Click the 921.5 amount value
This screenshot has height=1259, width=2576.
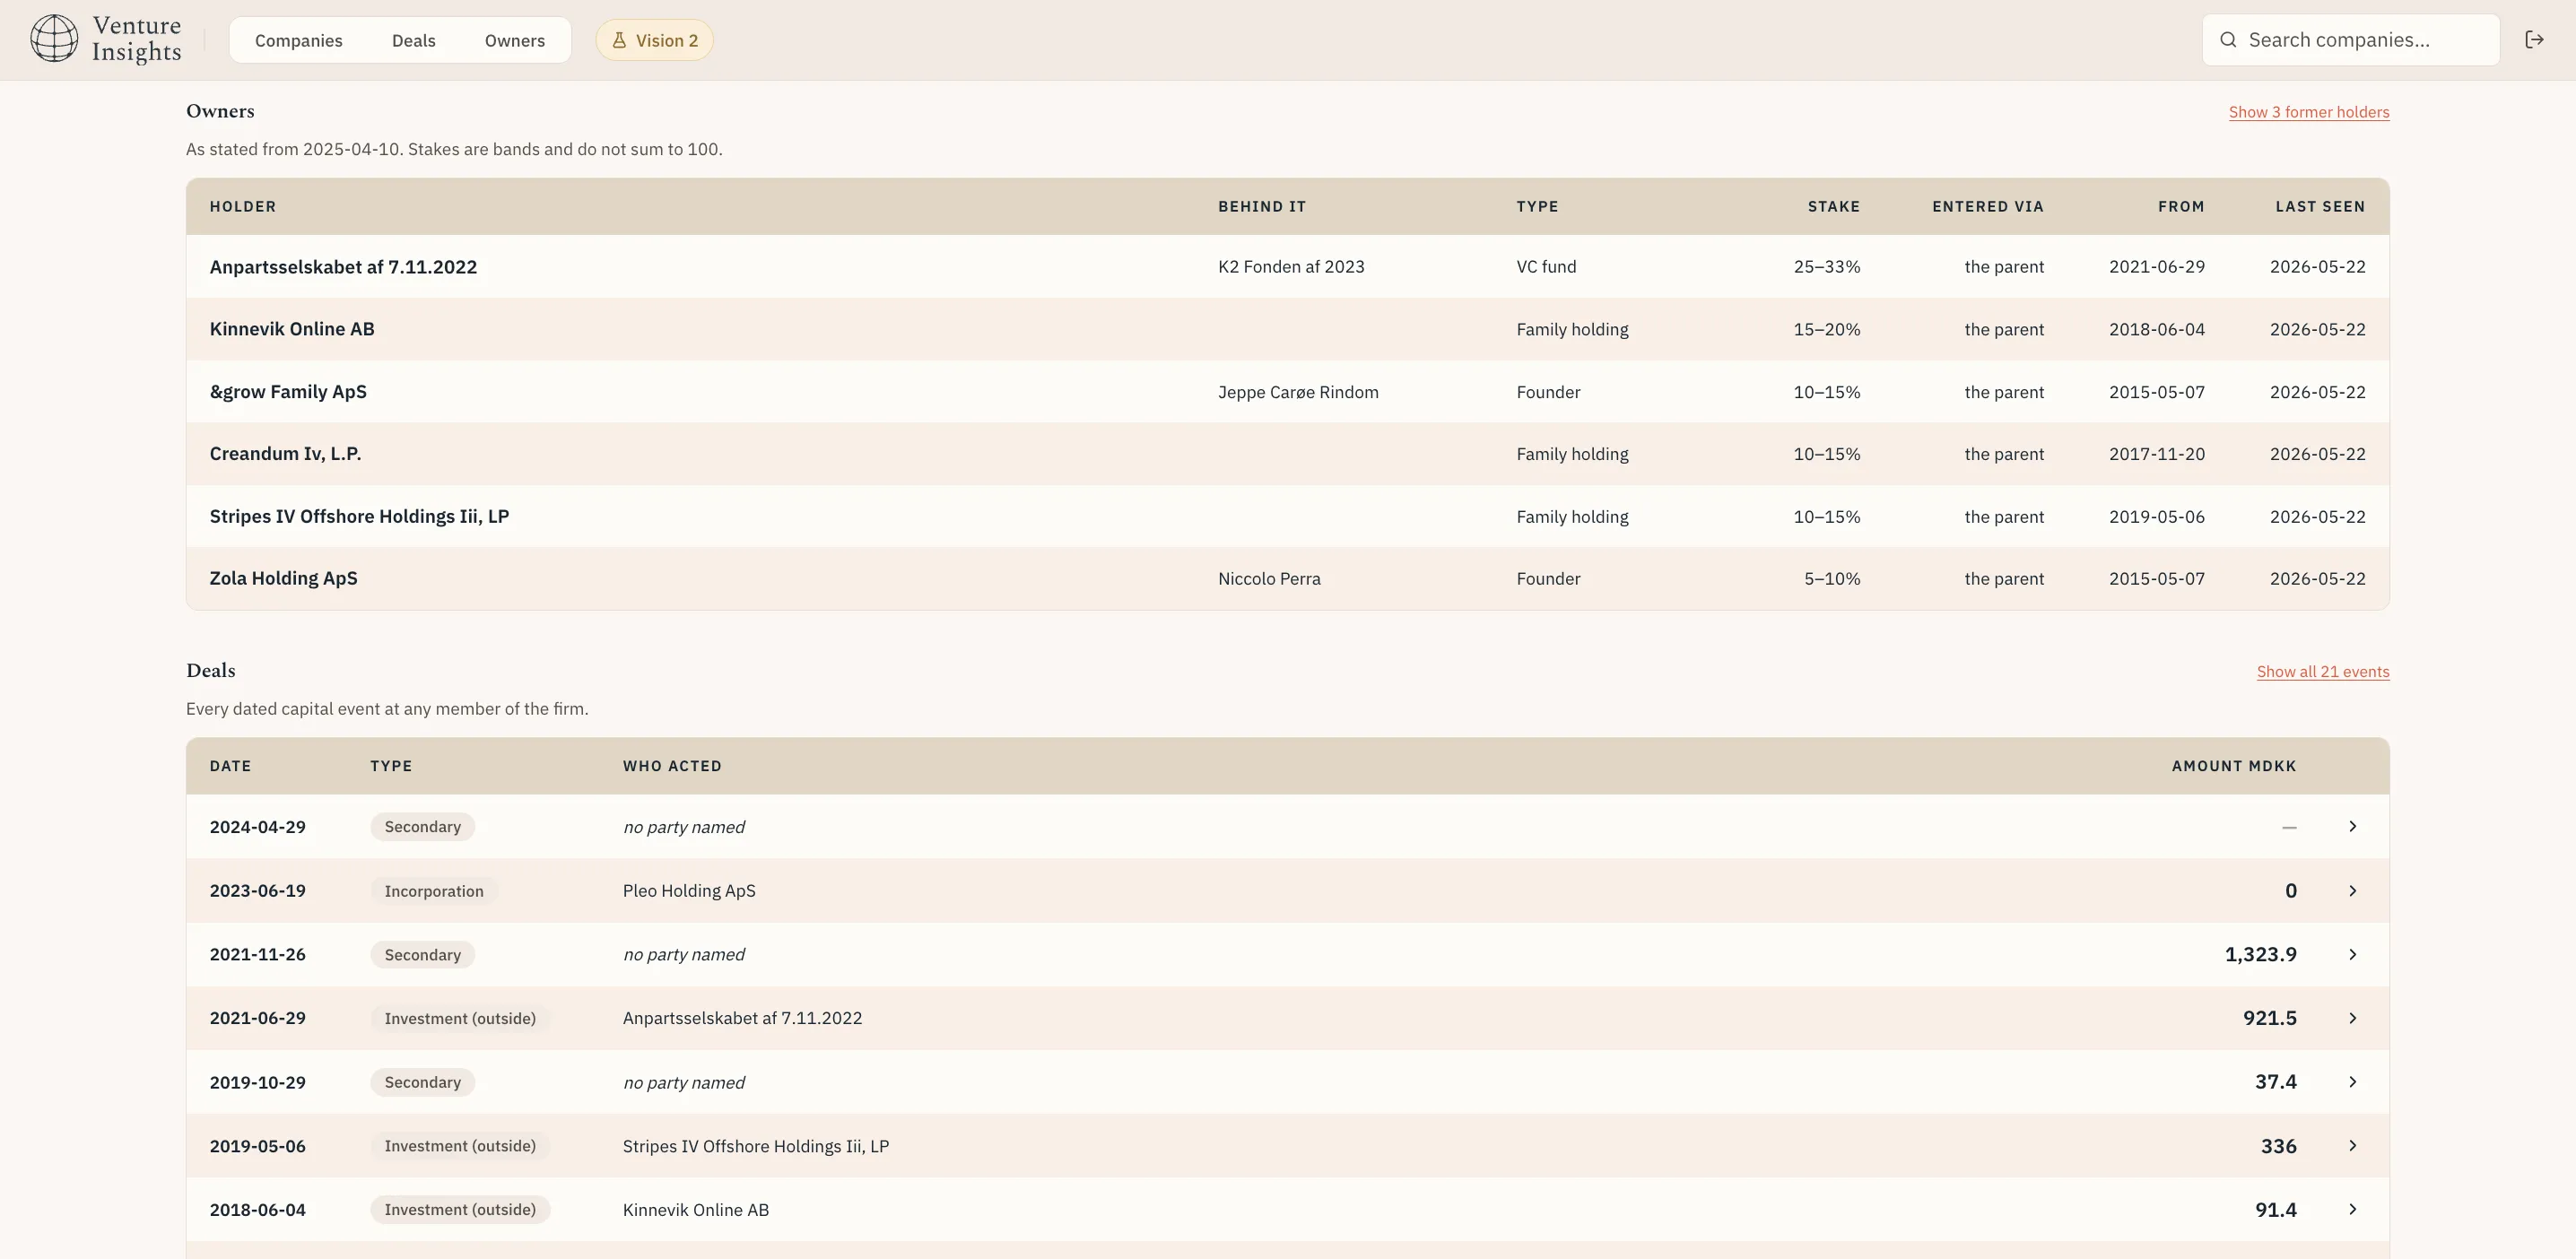click(x=2269, y=1018)
